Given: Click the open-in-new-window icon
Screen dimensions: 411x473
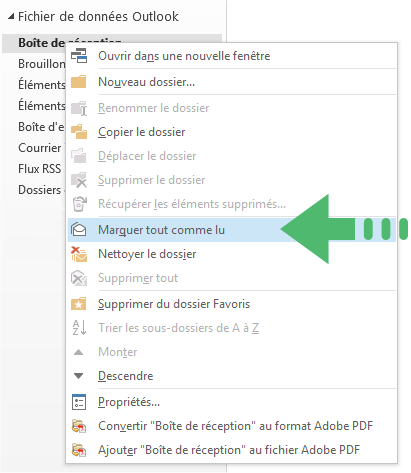Looking at the screenshot, I should [x=79, y=56].
